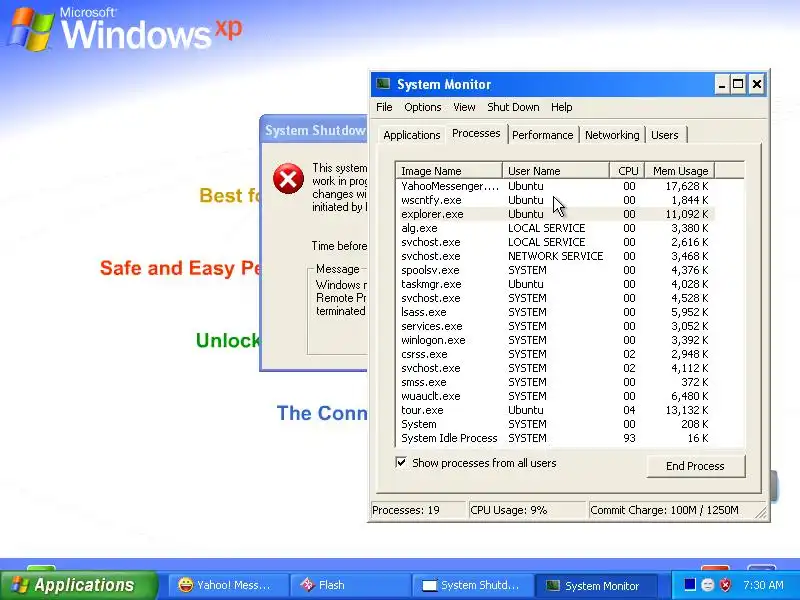Close the System Monitor window
This screenshot has width=800, height=600.
click(757, 85)
